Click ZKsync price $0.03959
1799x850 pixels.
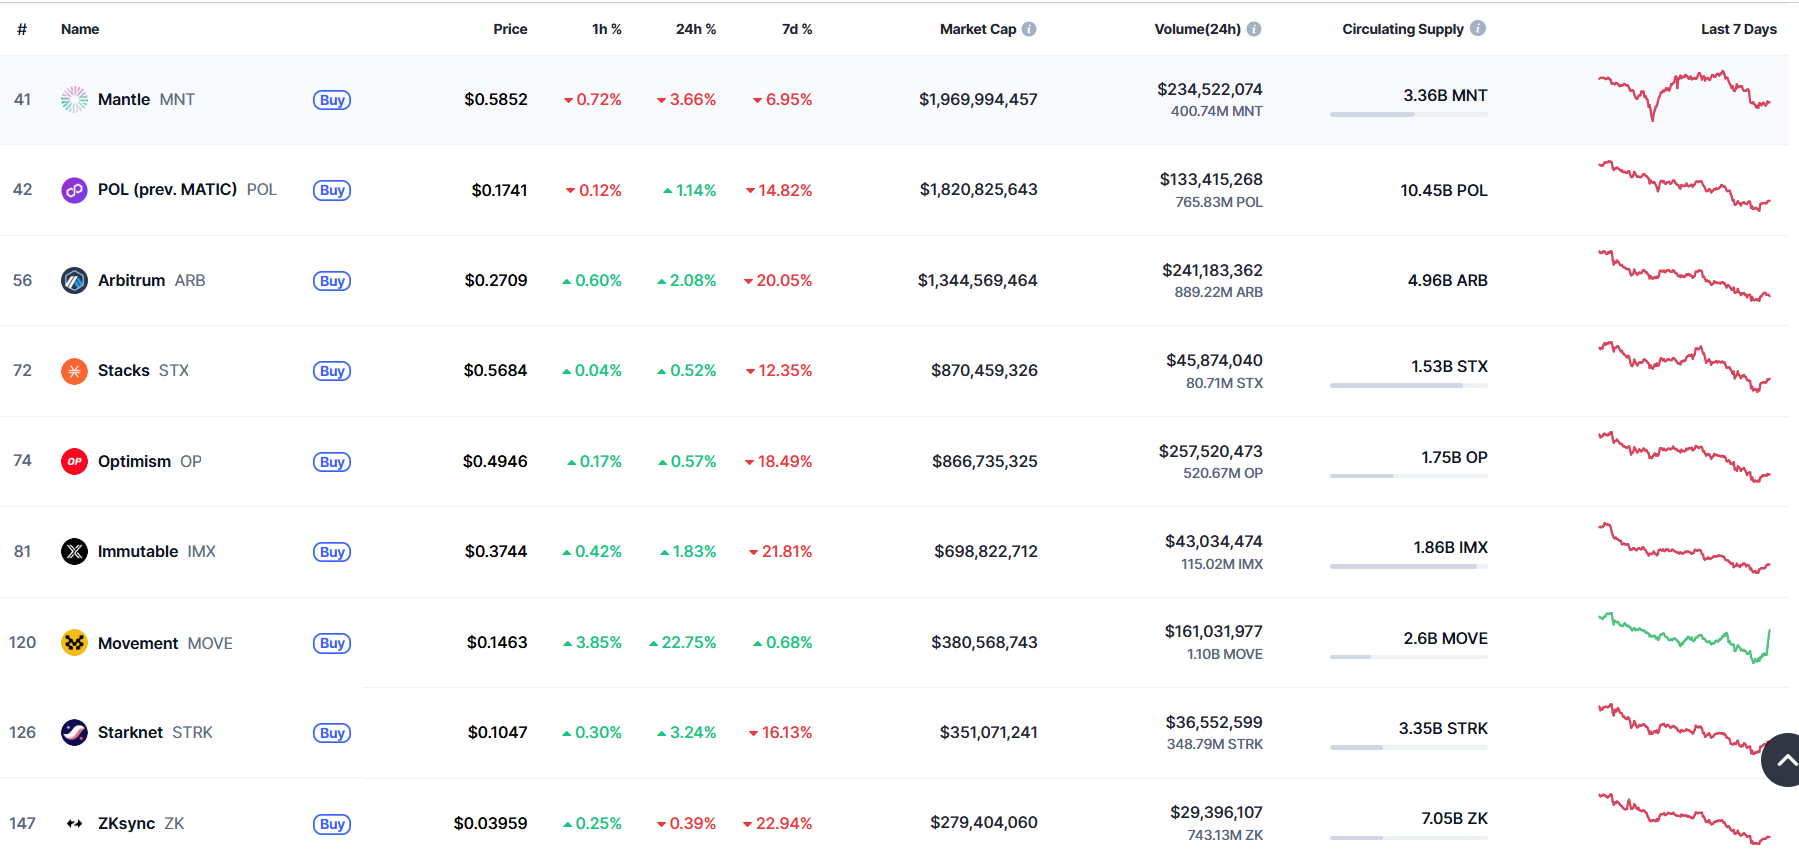490,823
